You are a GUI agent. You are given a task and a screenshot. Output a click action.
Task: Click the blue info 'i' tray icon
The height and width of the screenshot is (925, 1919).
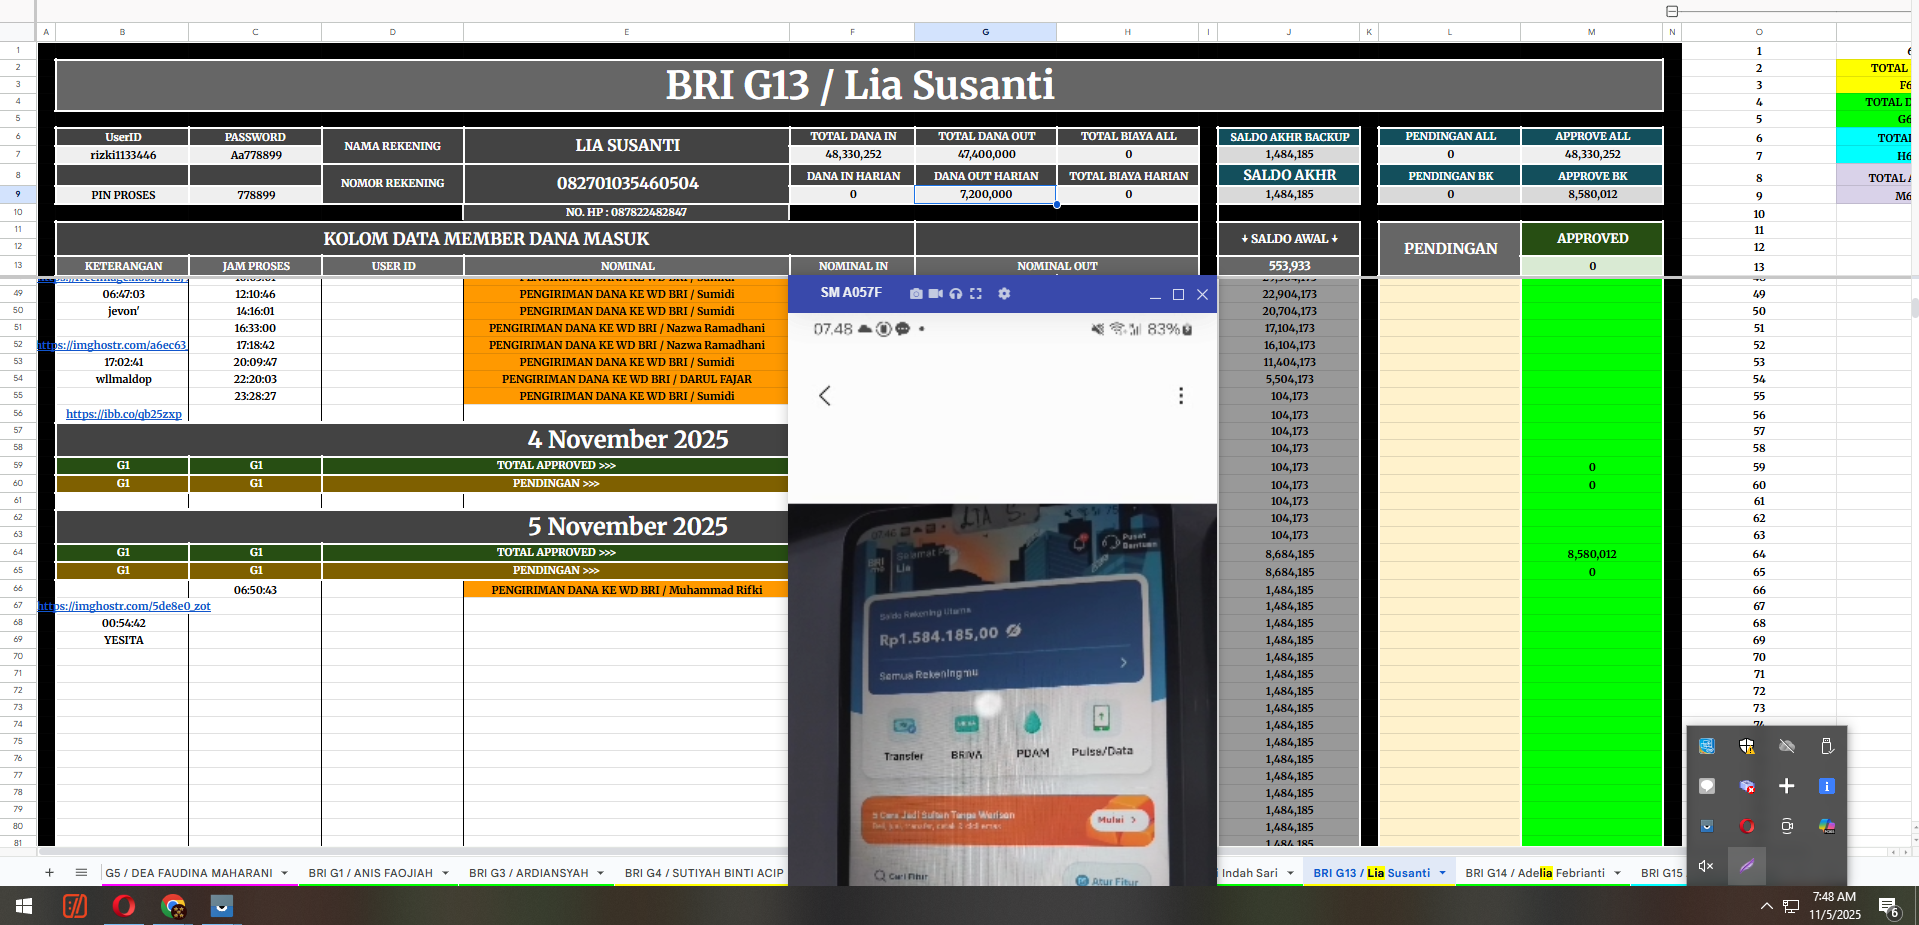tap(1827, 786)
